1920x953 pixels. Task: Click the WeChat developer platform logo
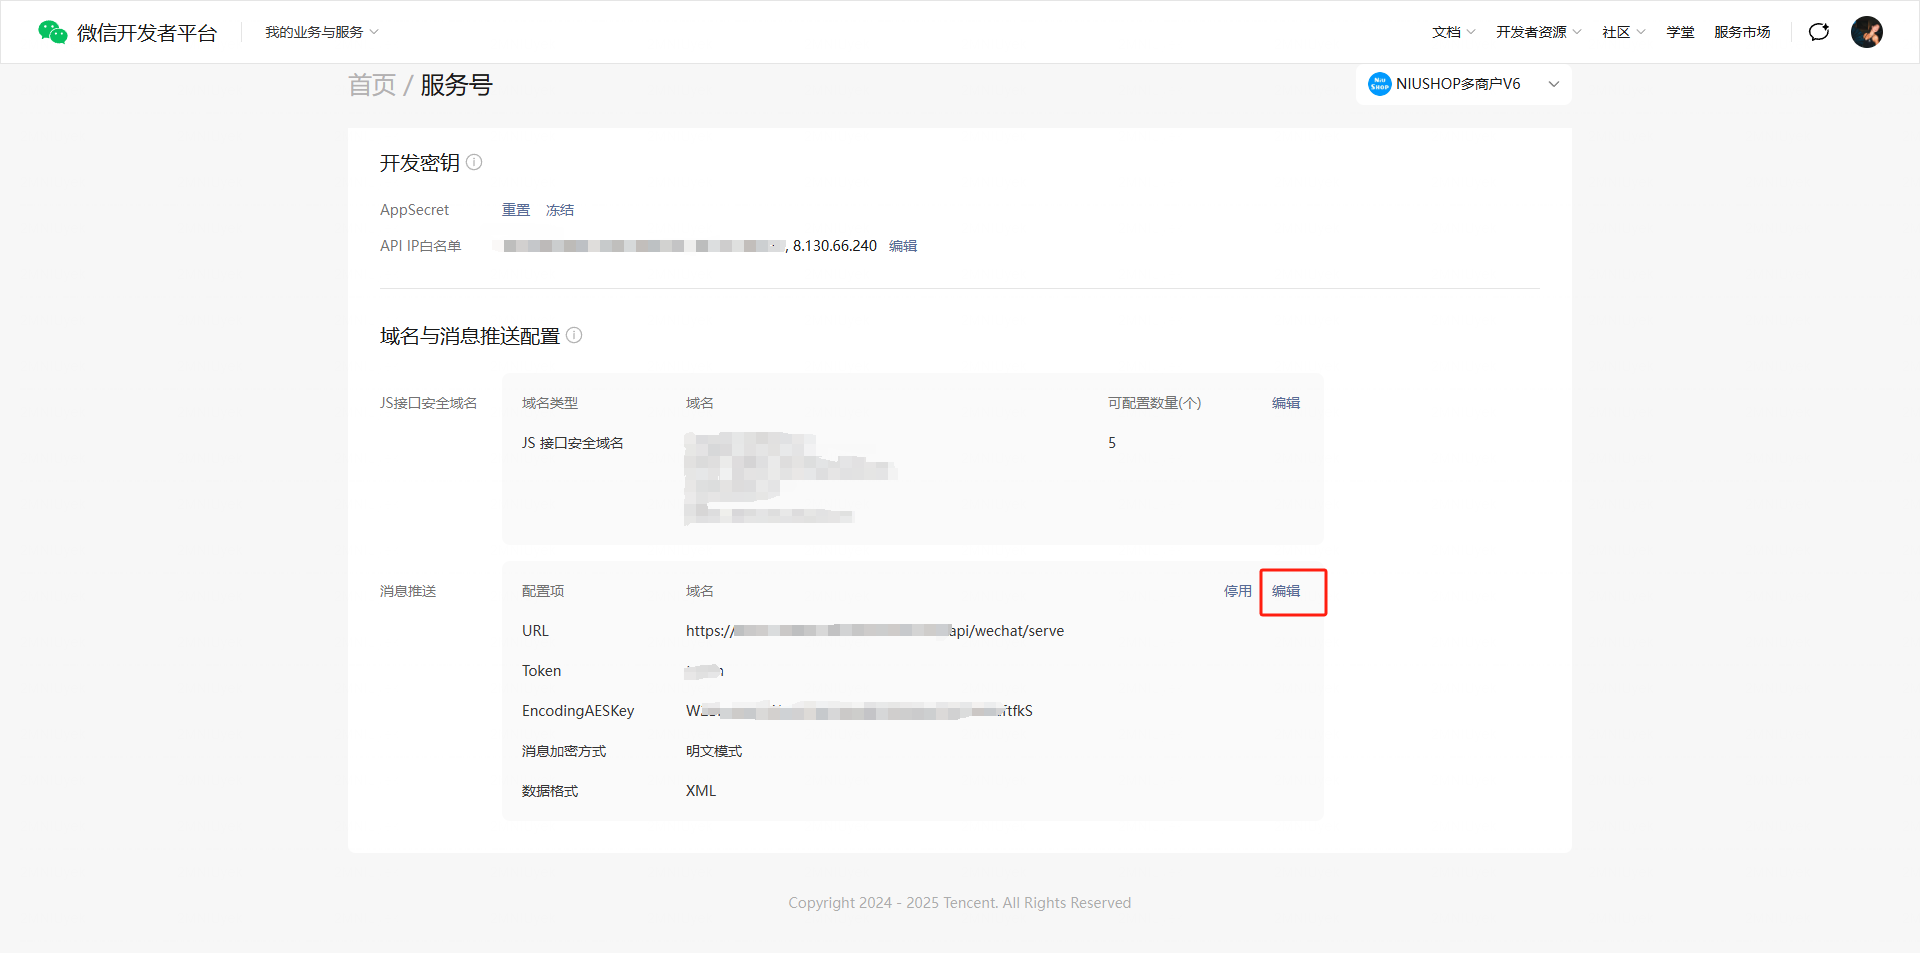[52, 32]
